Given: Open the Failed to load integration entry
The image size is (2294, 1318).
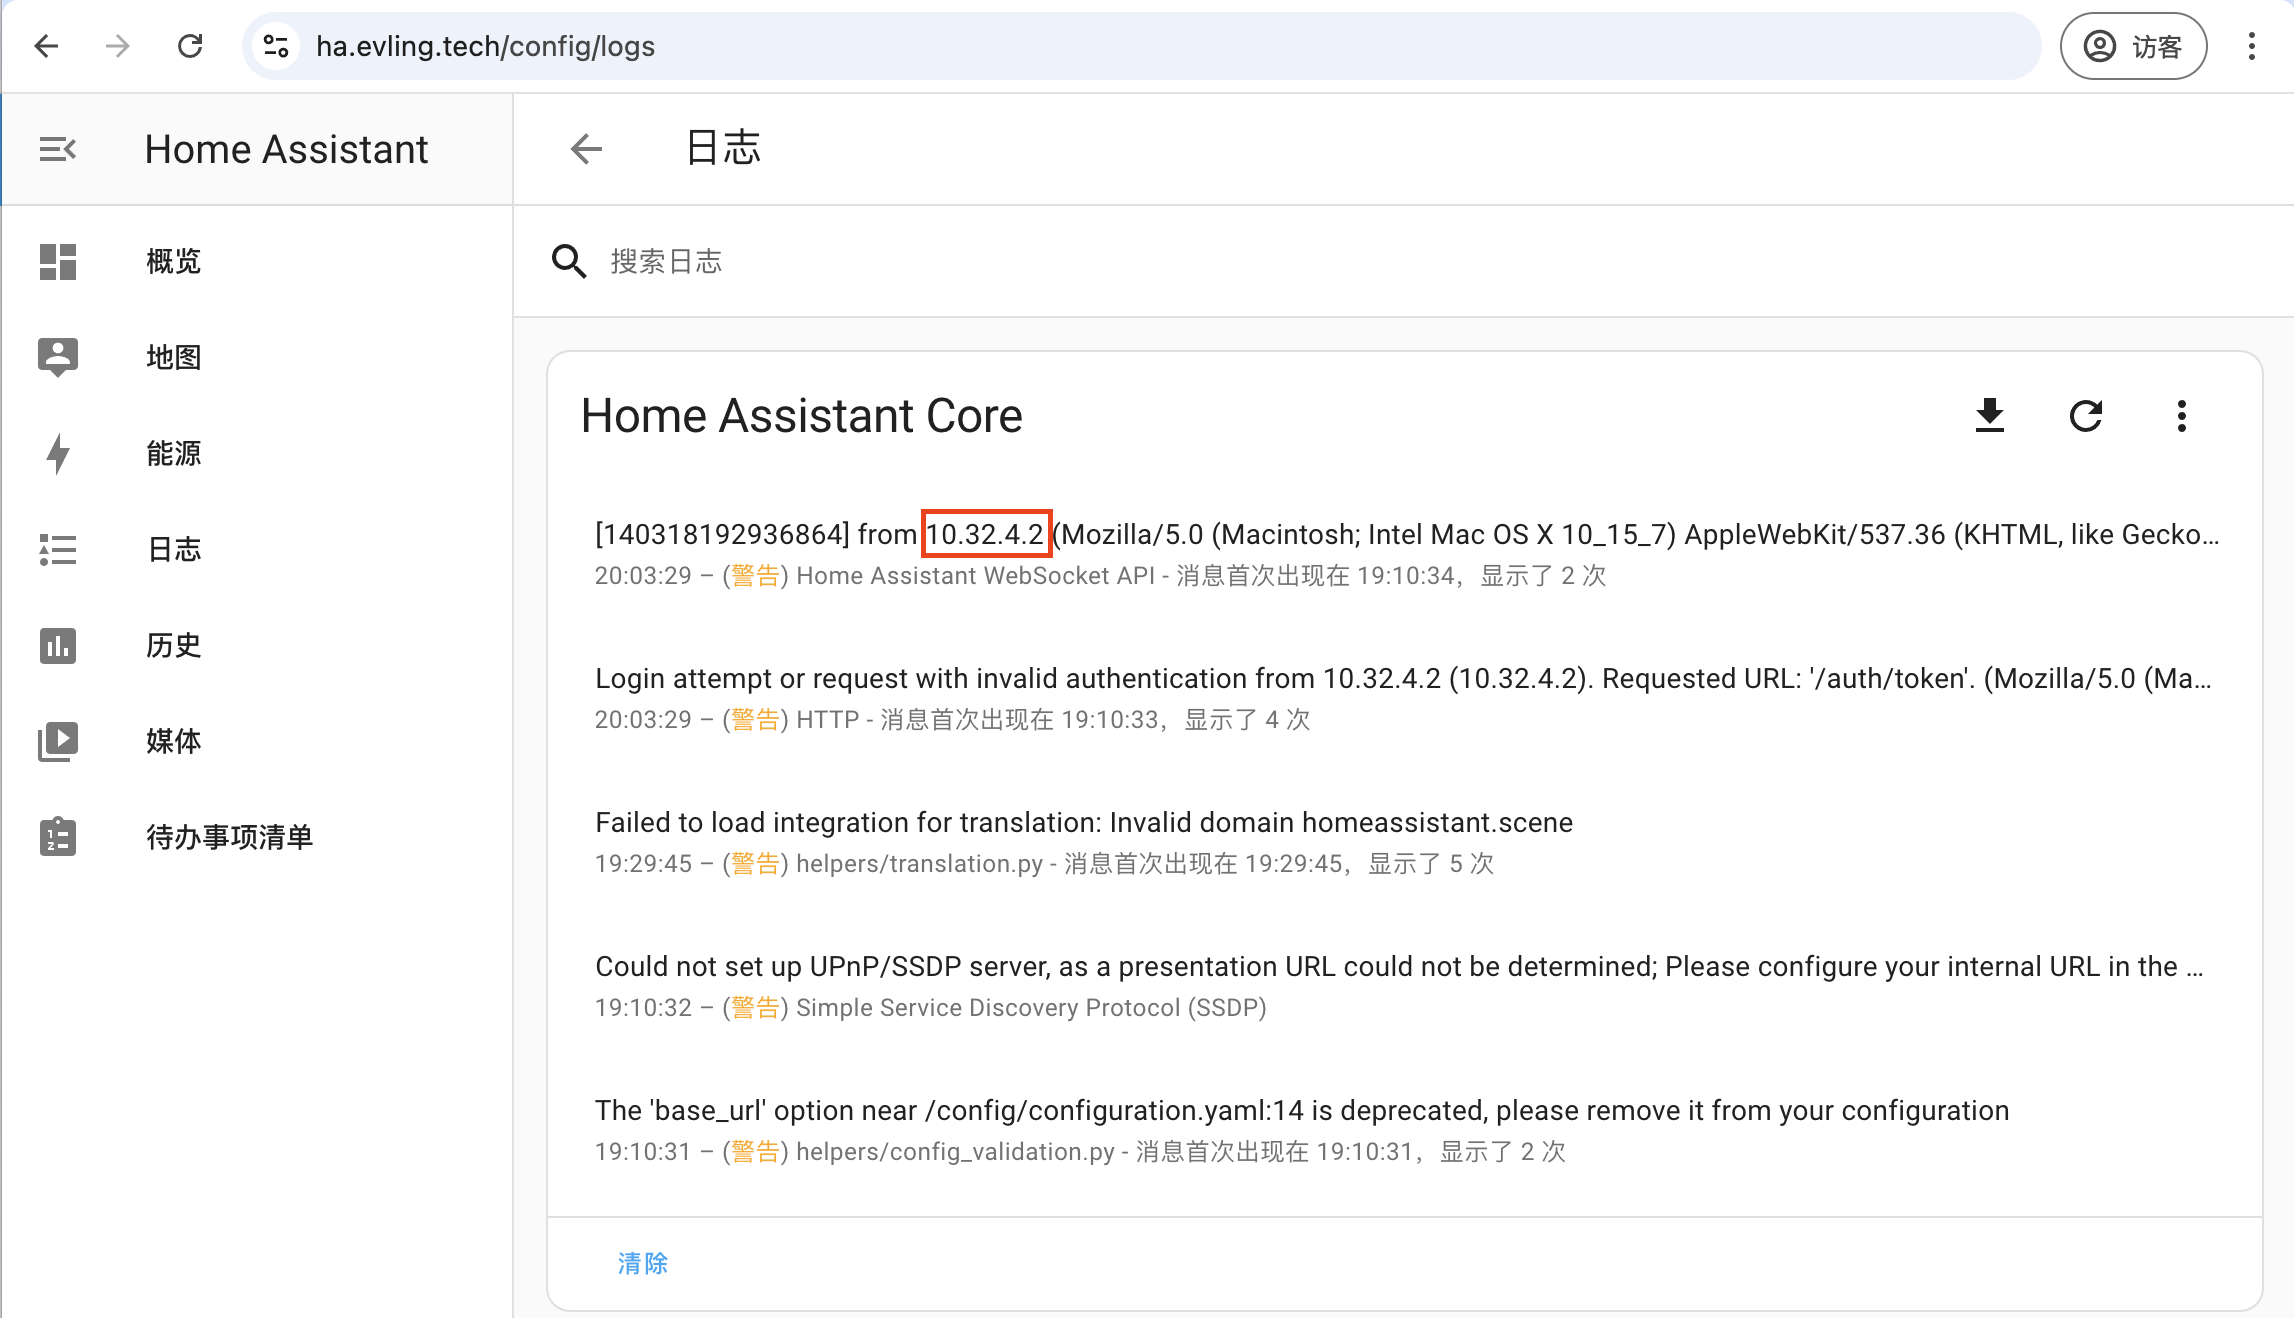Looking at the screenshot, I should click(x=1405, y=842).
